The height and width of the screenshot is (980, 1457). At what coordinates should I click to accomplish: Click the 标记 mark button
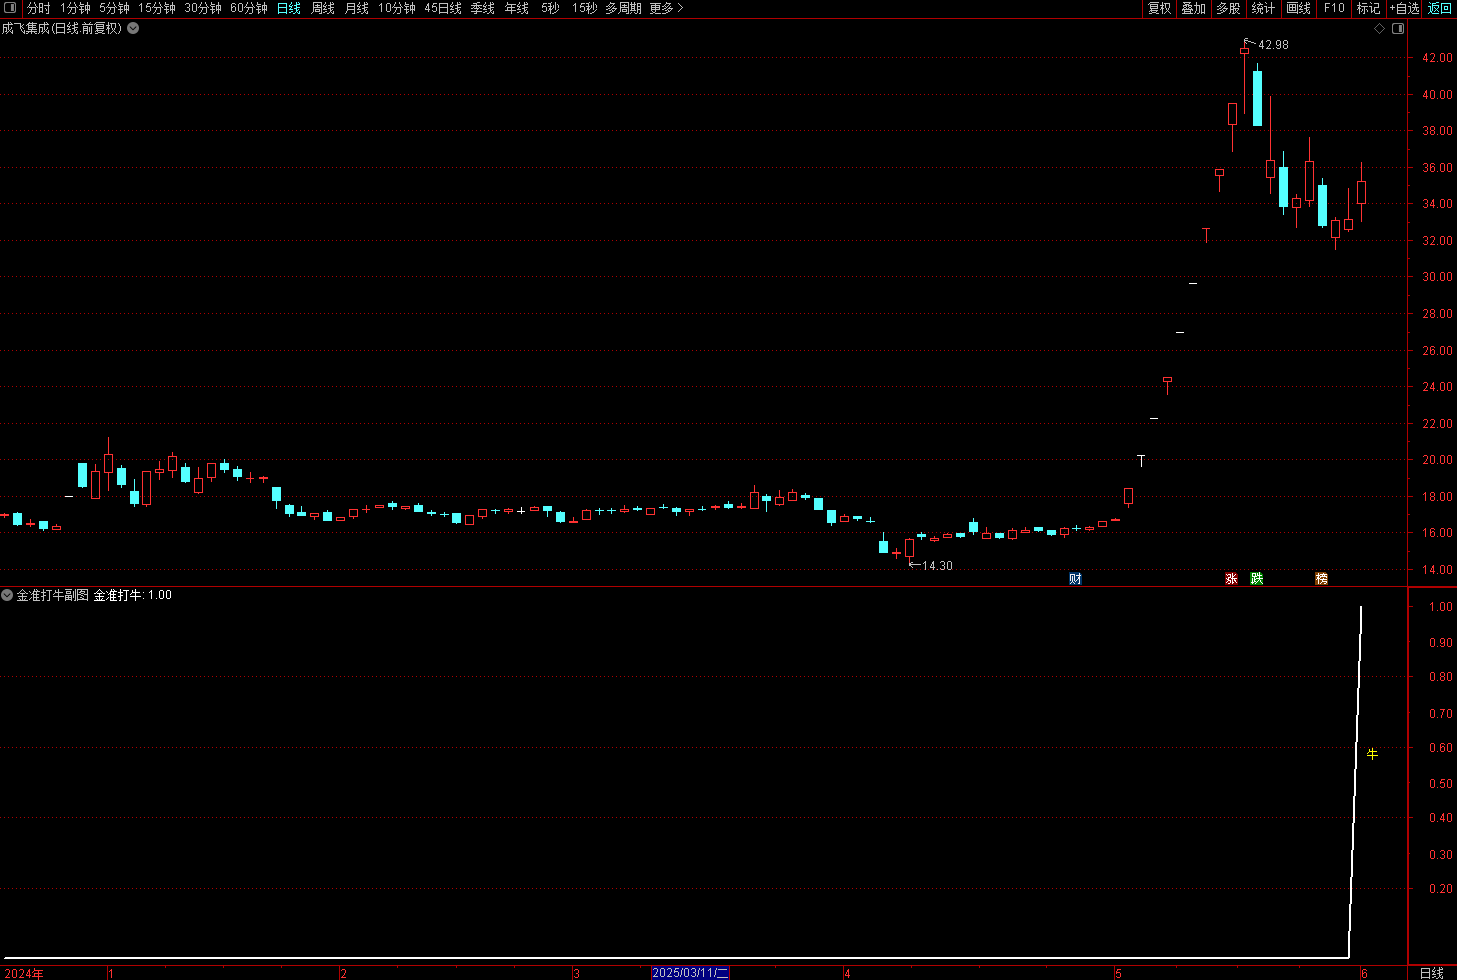[1368, 8]
